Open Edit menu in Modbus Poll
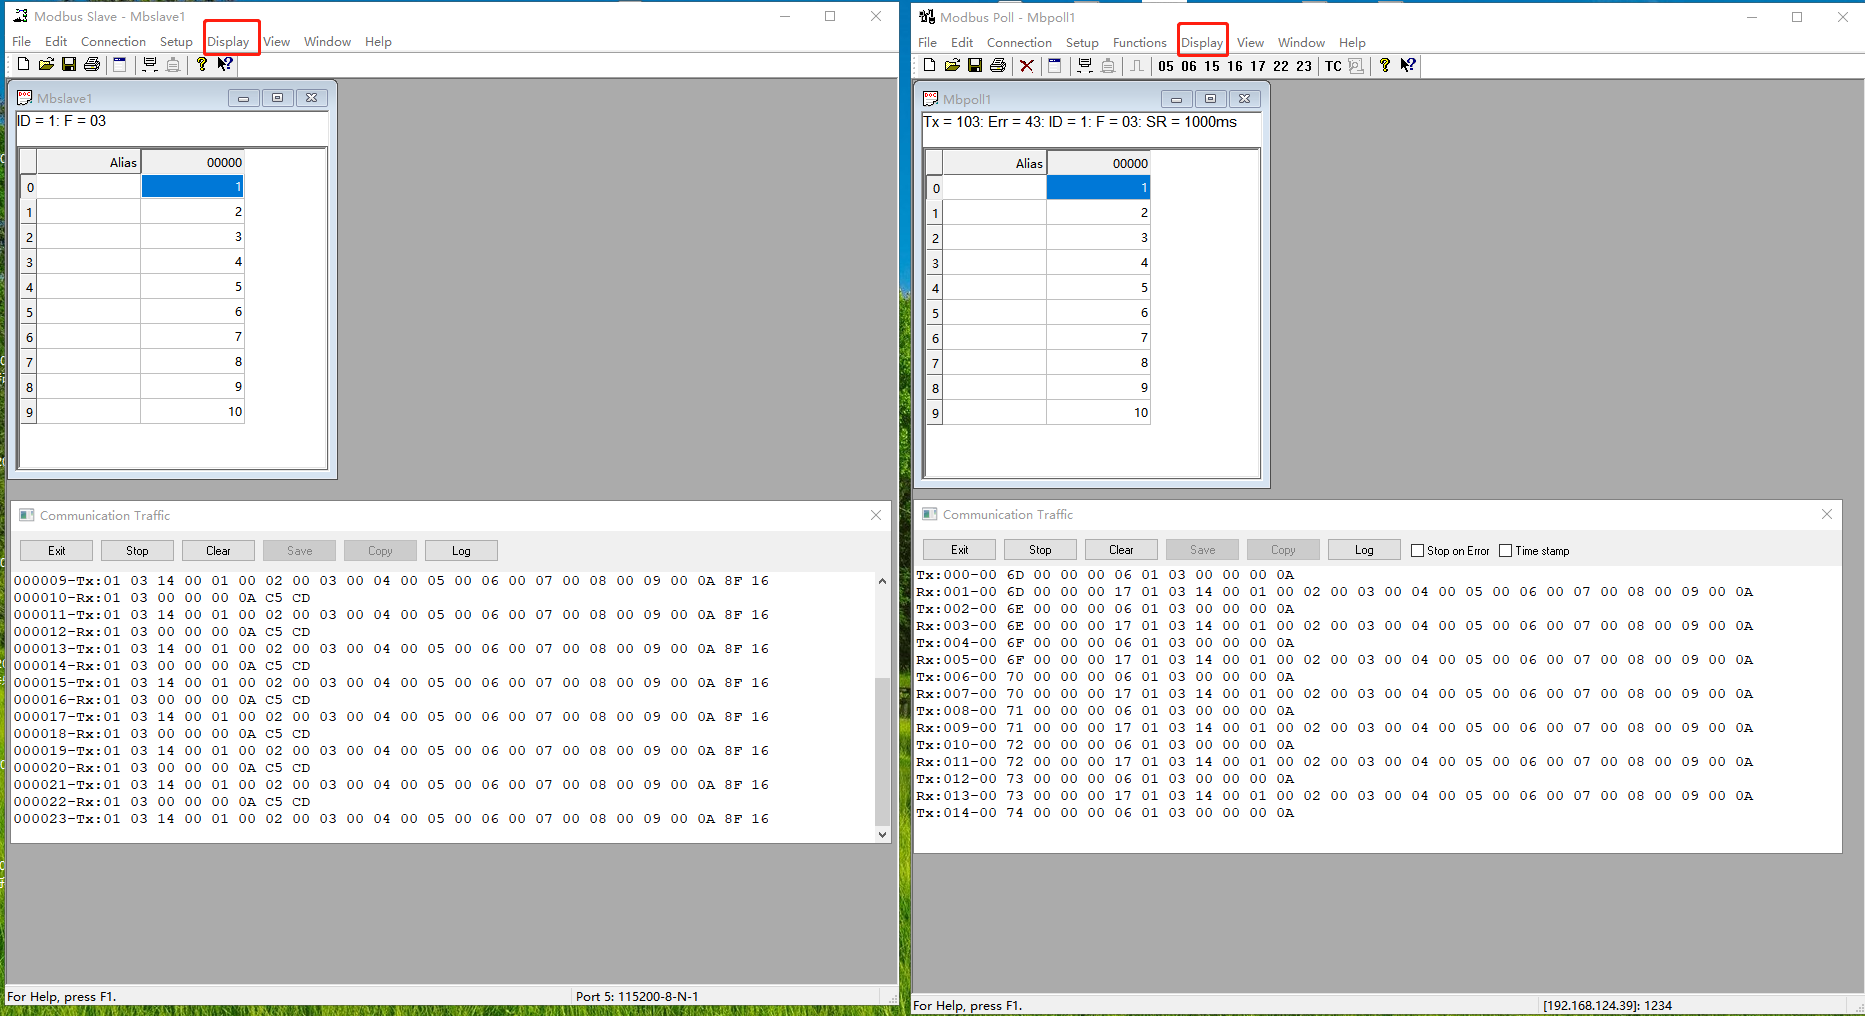Screen dimensions: 1865x1016 962,43
